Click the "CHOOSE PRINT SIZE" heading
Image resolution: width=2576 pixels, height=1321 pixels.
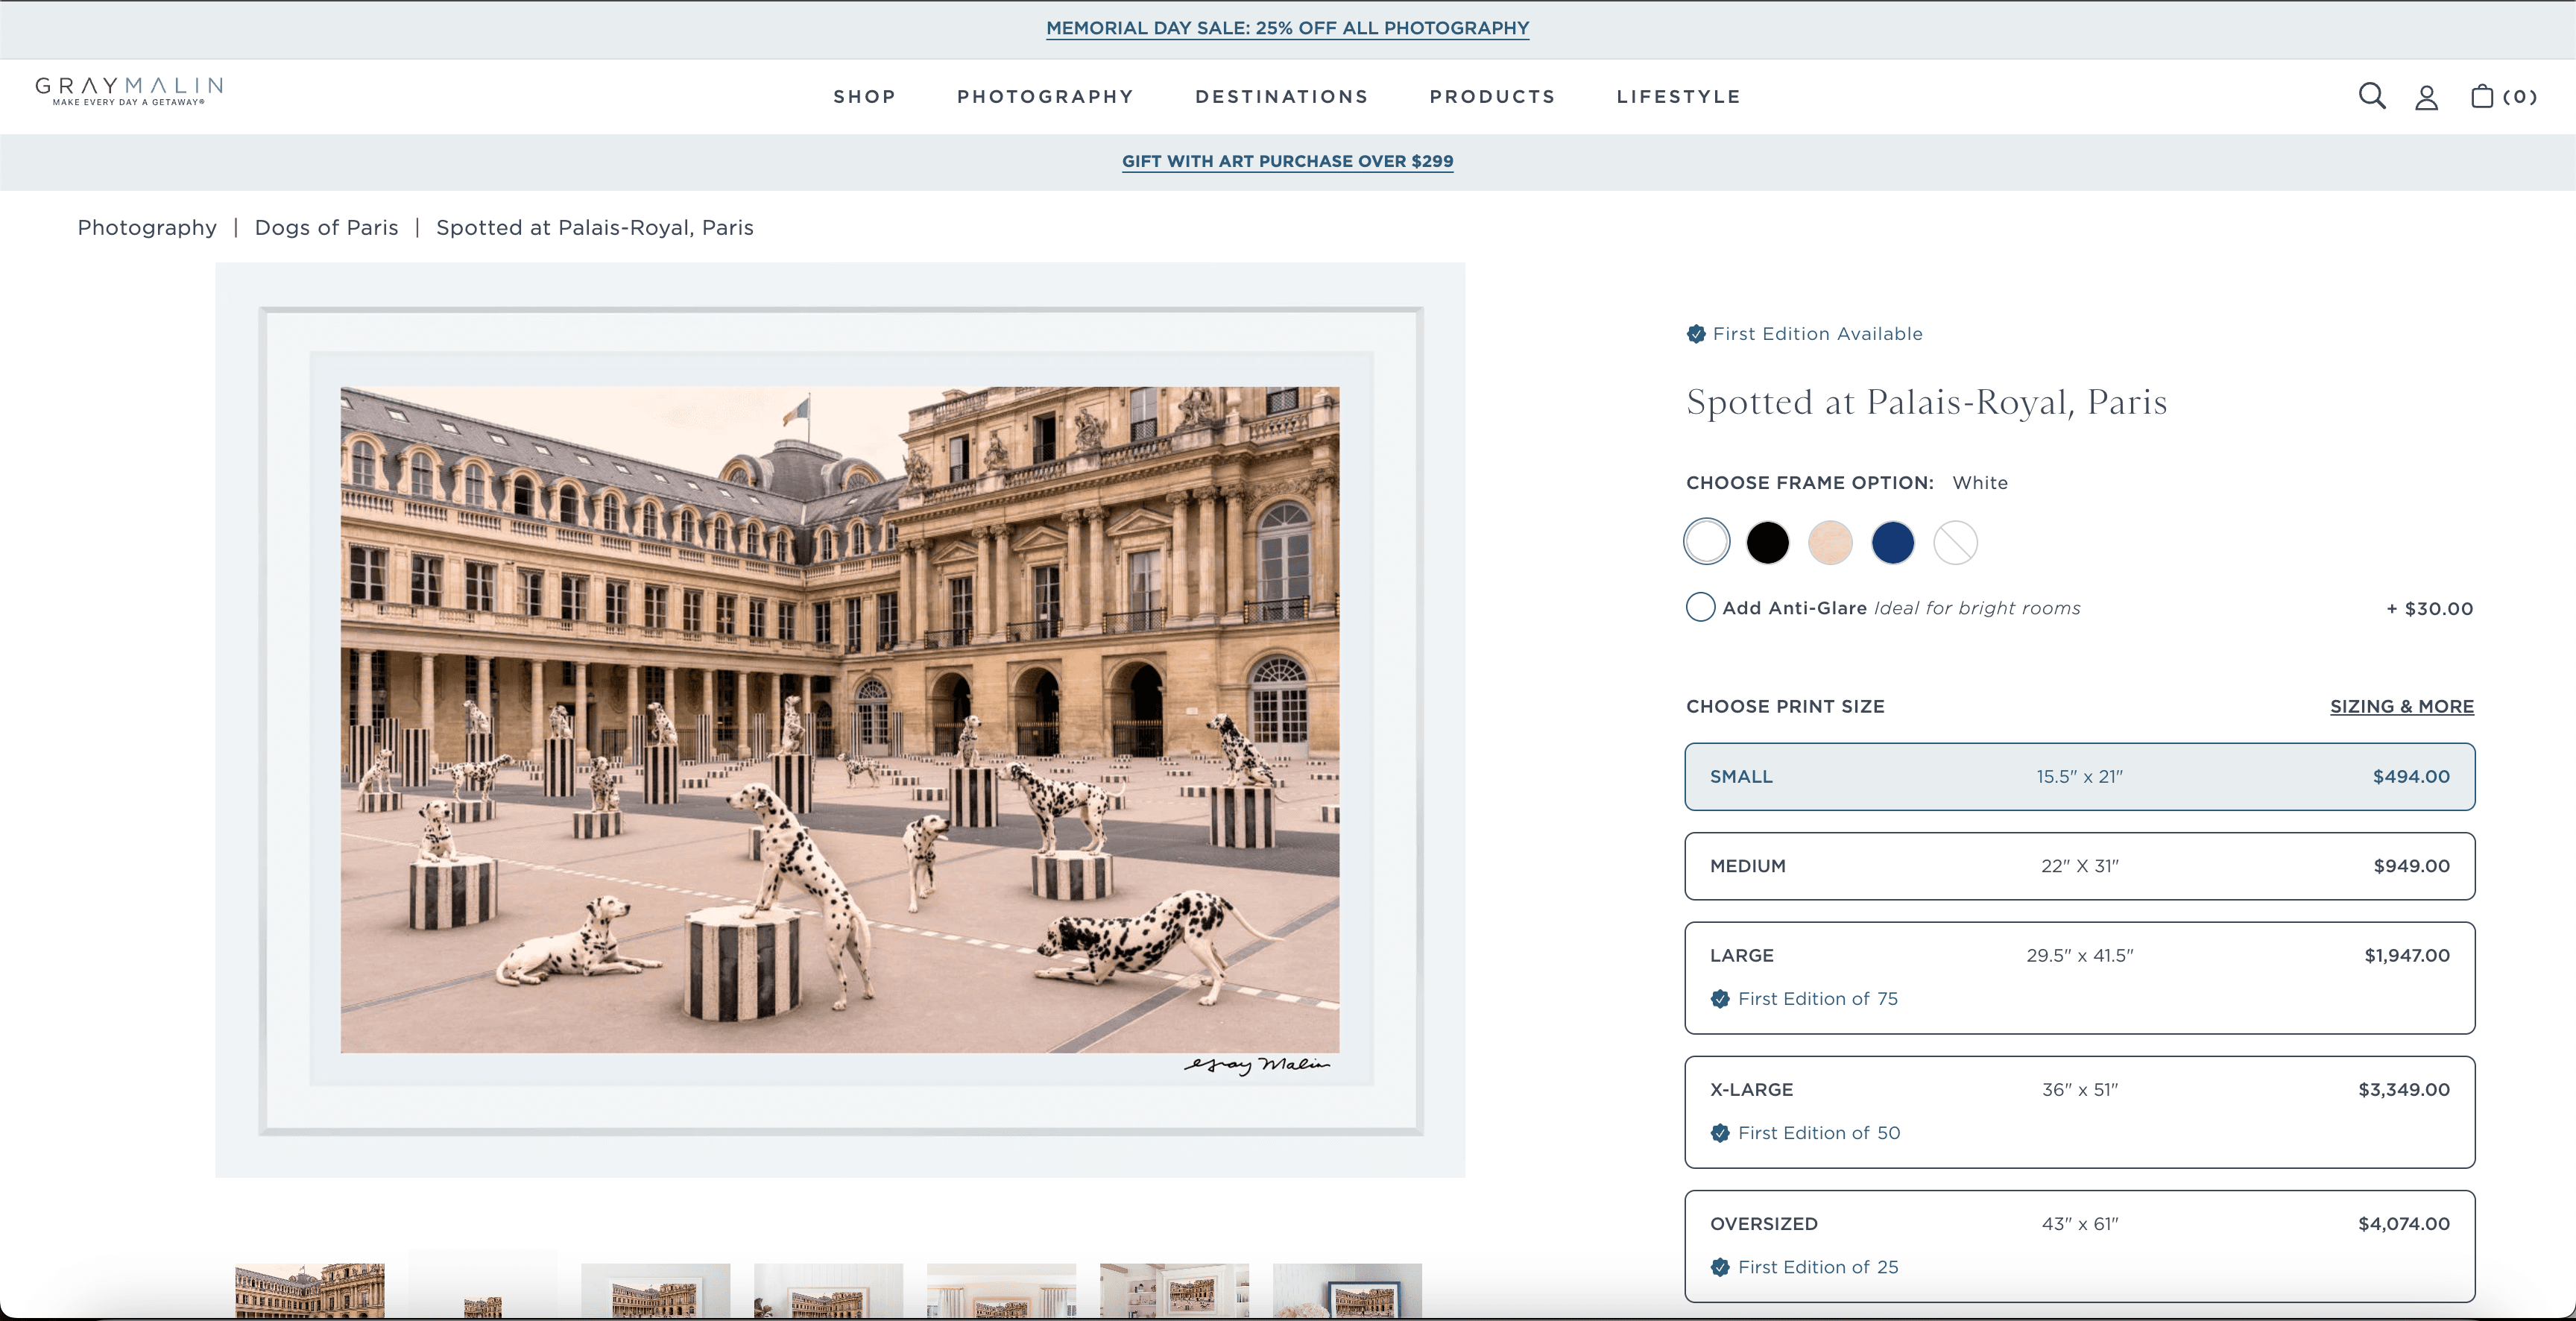[x=1785, y=706]
